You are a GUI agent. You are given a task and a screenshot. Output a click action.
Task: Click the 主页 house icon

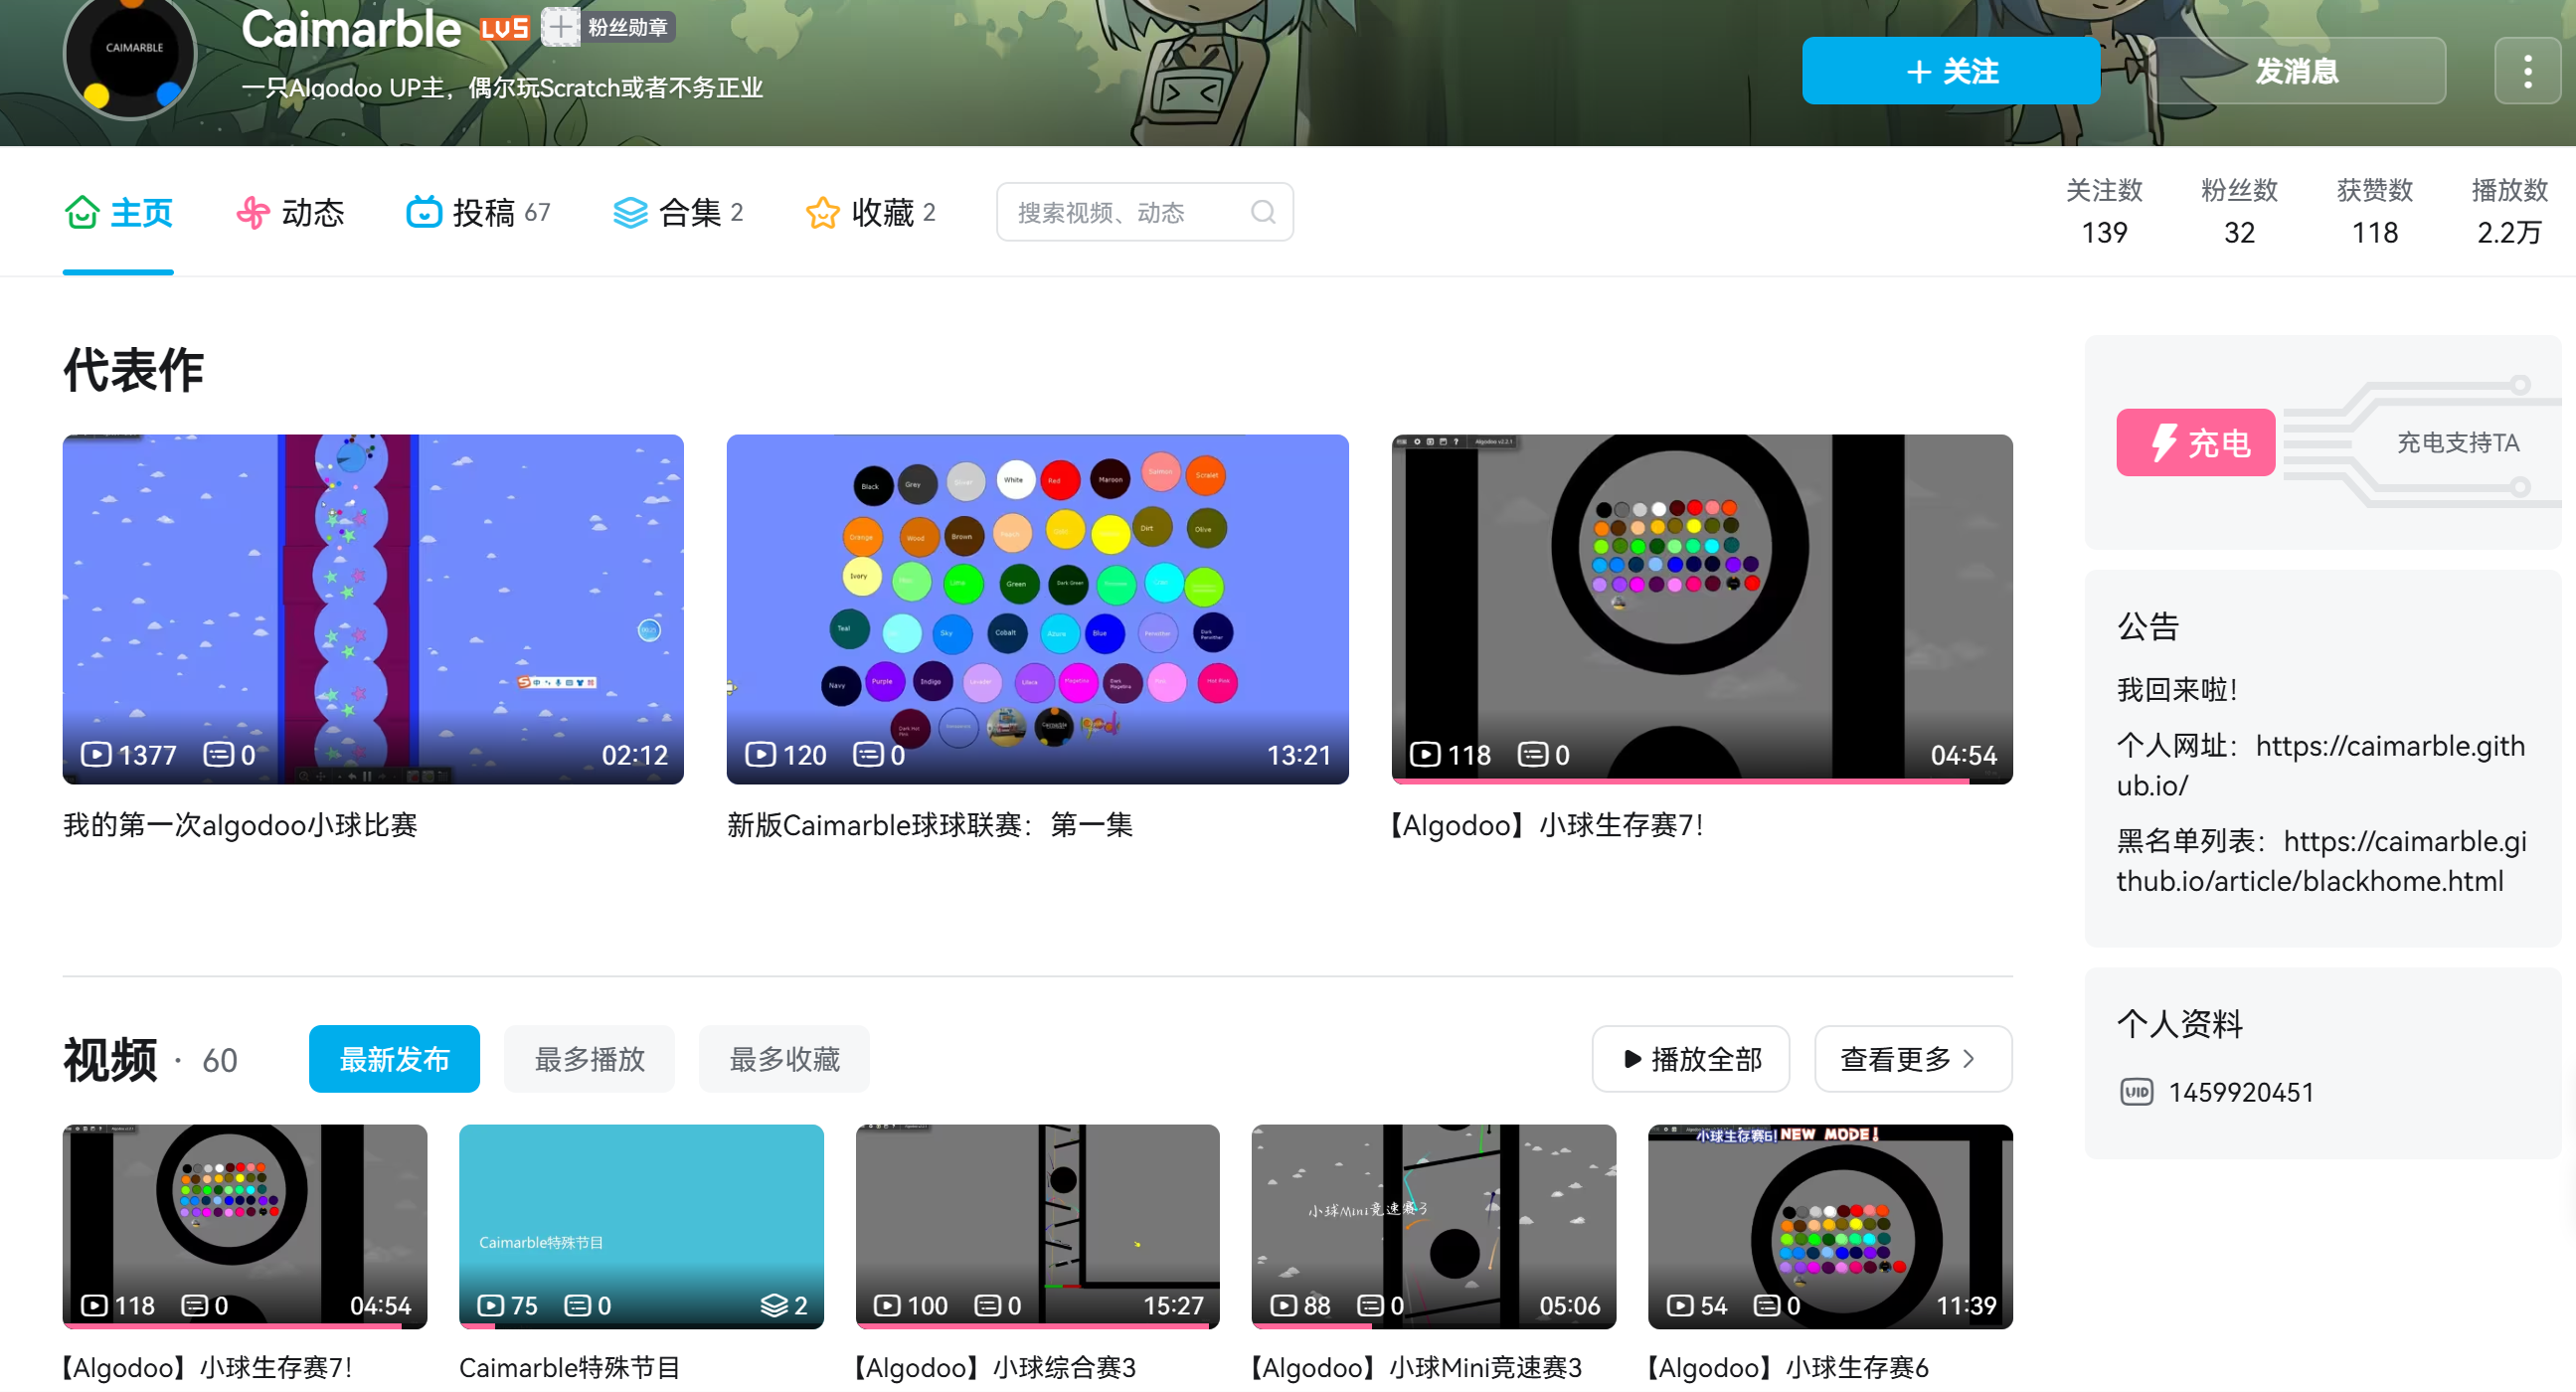[82, 212]
